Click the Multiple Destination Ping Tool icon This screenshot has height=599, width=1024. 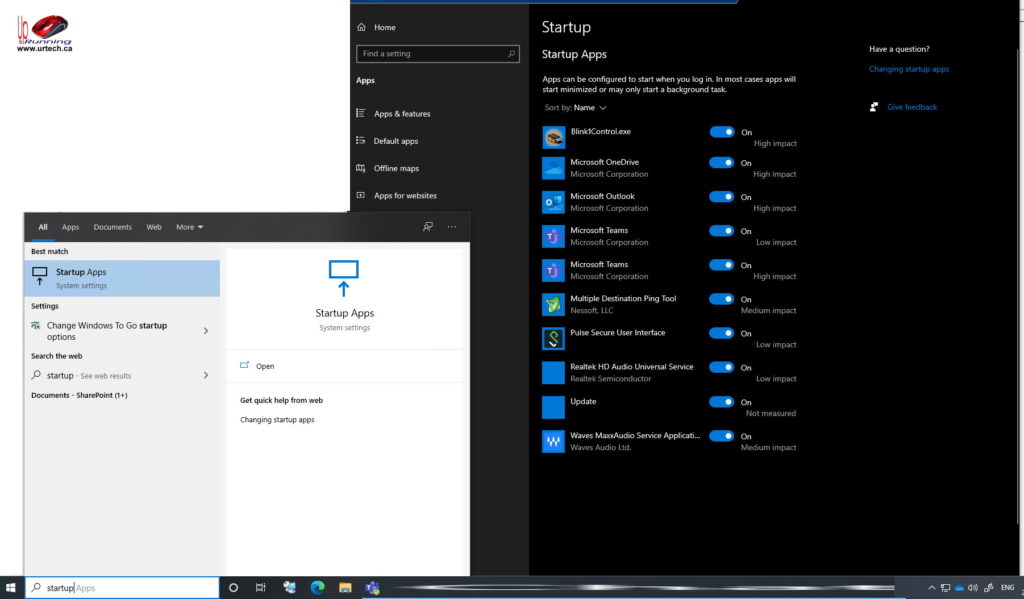tap(553, 304)
